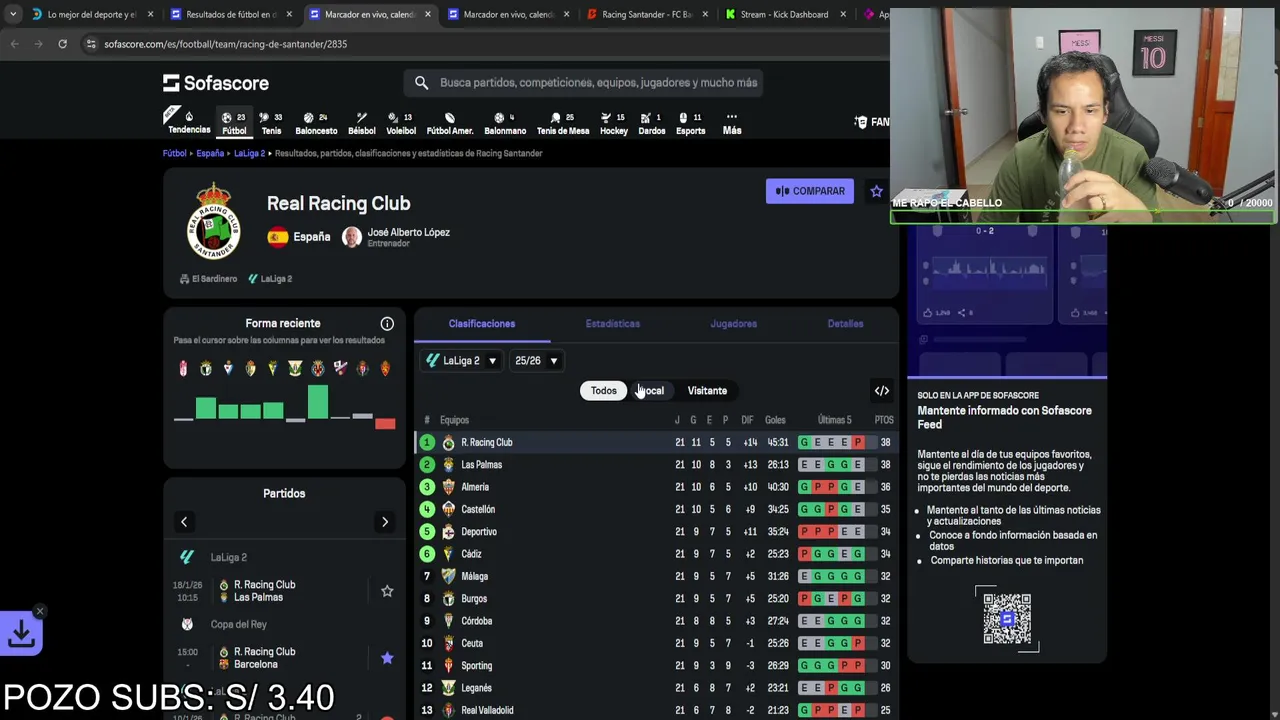The width and height of the screenshot is (1280, 720).
Task: Favorite Real Racing Club with star
Action: [877, 191]
